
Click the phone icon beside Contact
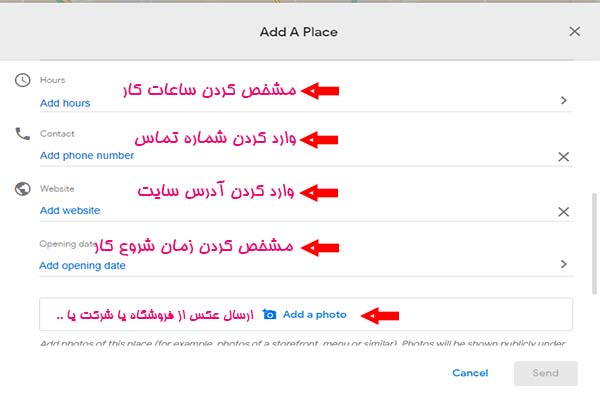[23, 134]
